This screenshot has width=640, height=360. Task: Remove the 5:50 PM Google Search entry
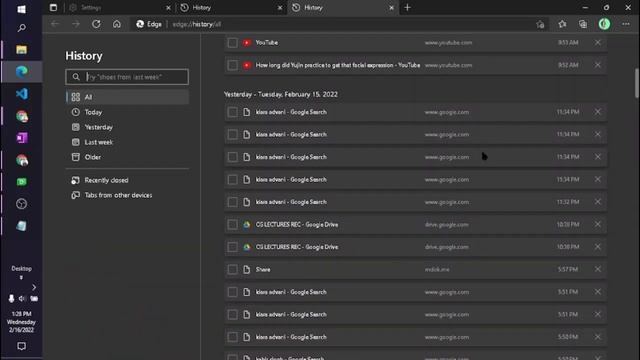coord(598,337)
